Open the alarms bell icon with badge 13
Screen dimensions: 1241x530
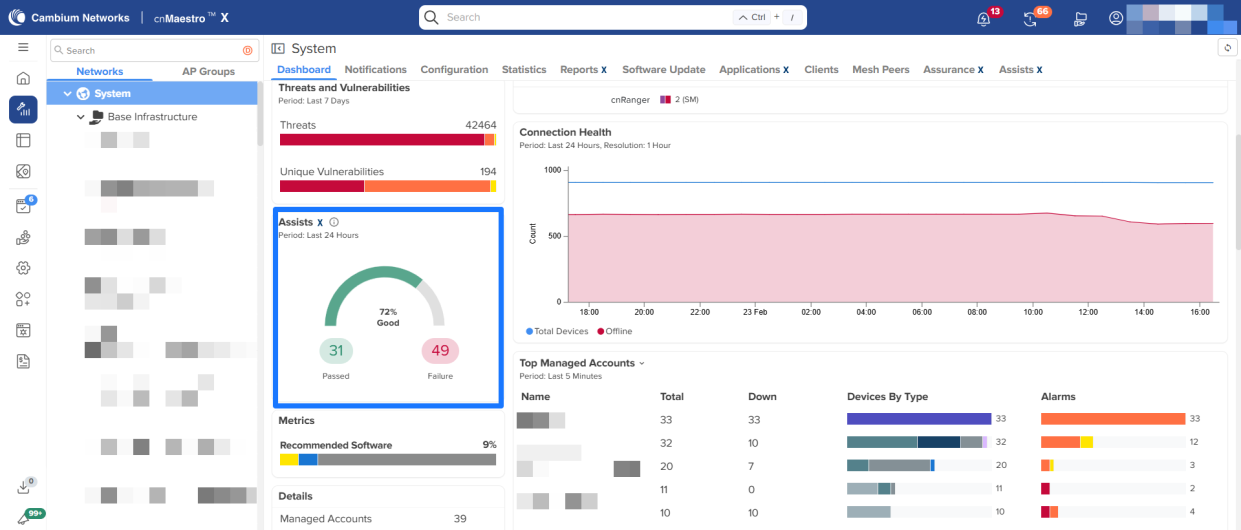coord(984,18)
